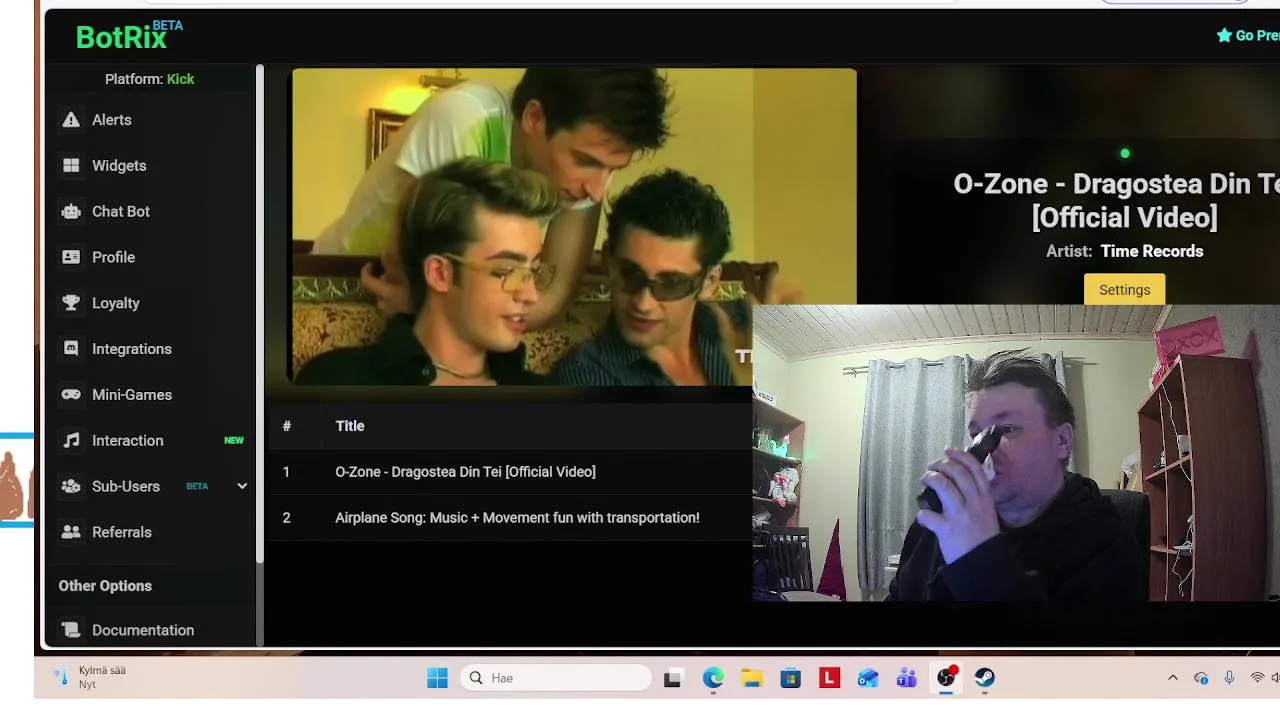Open the Windows Start menu
1280x720 pixels.
click(437, 678)
